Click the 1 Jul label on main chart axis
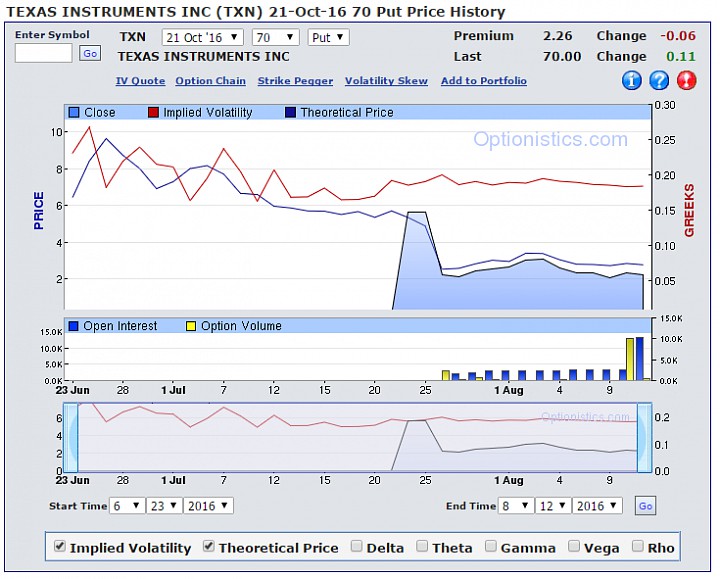Viewport: 720px width, 579px height. tap(173, 390)
